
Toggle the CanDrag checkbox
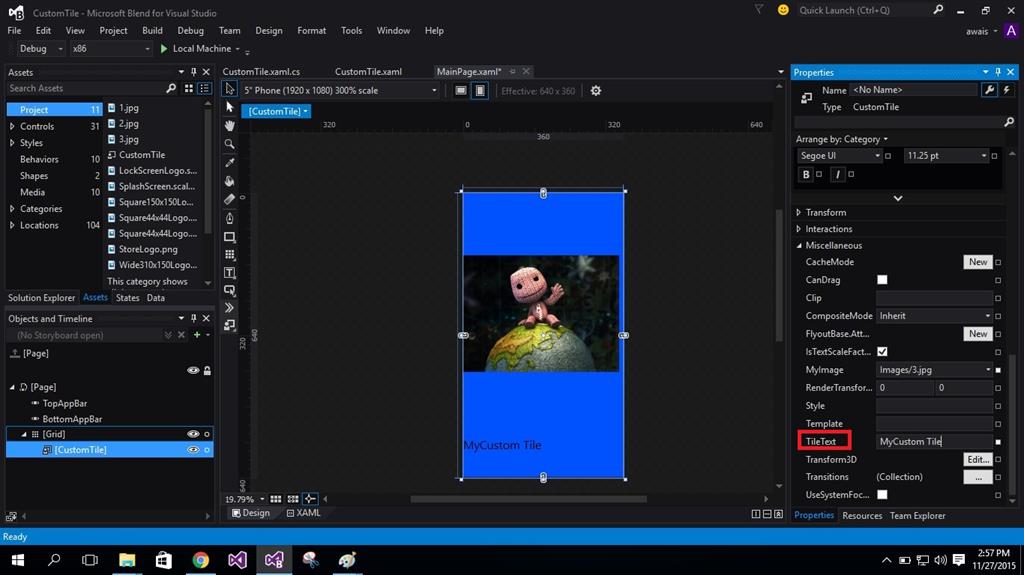[882, 280]
